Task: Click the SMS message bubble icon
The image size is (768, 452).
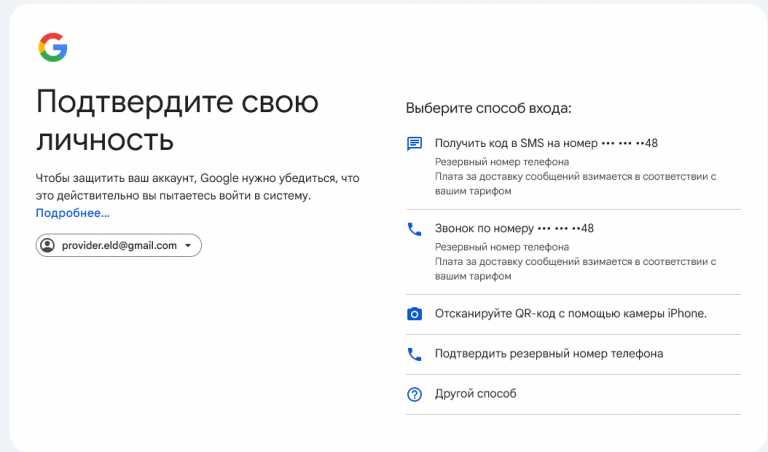Action: 414,144
